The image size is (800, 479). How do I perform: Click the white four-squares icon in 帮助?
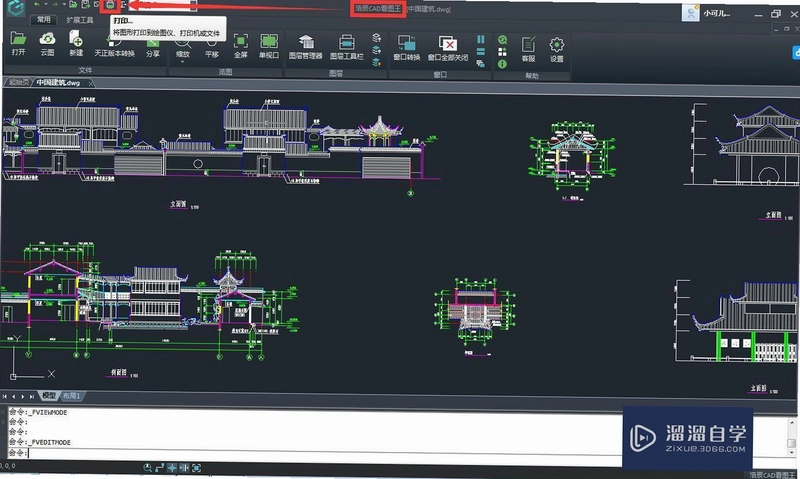pos(503,52)
